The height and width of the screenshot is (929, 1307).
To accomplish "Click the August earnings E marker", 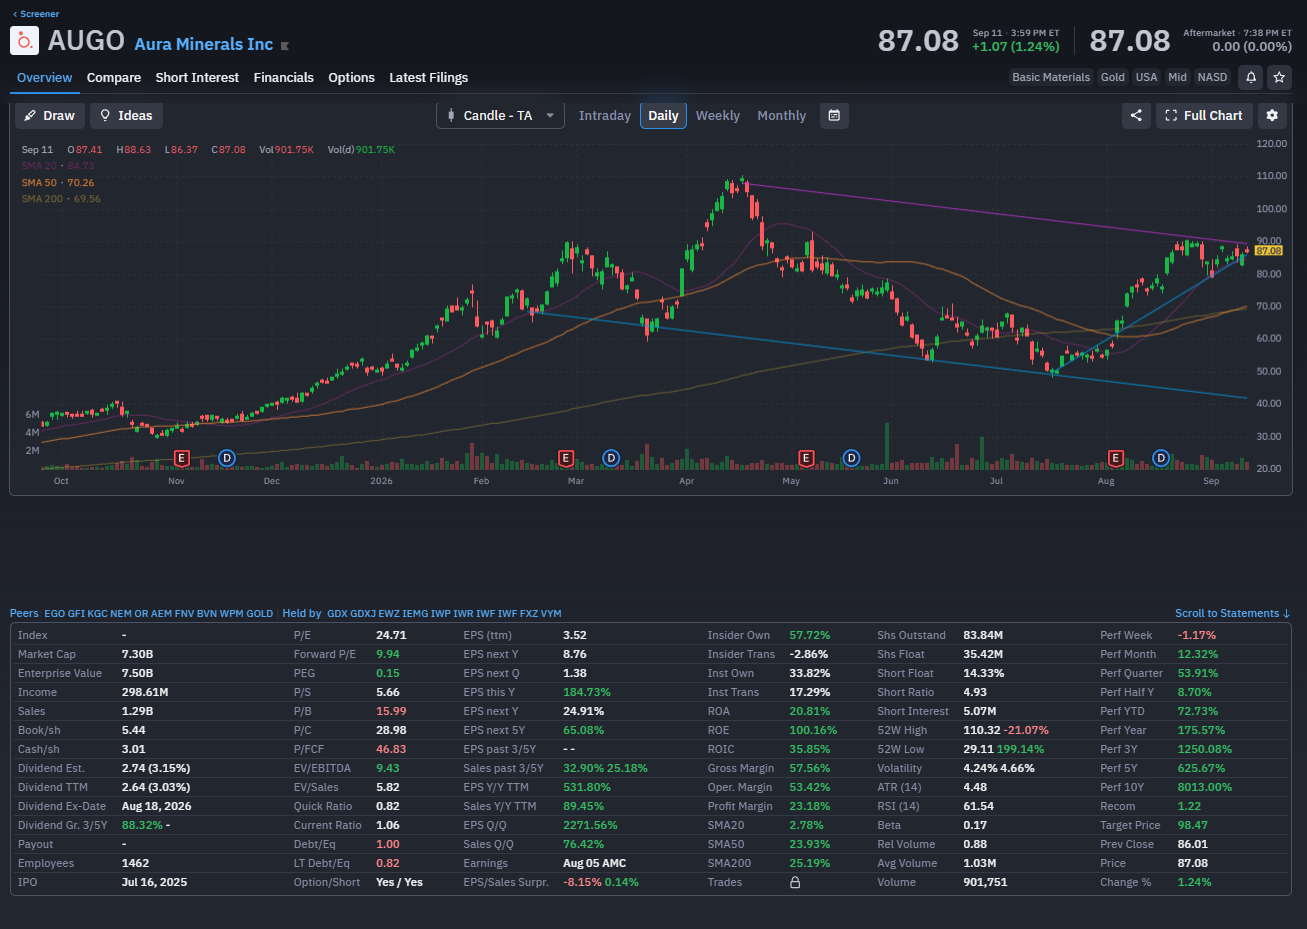I will (1115, 458).
